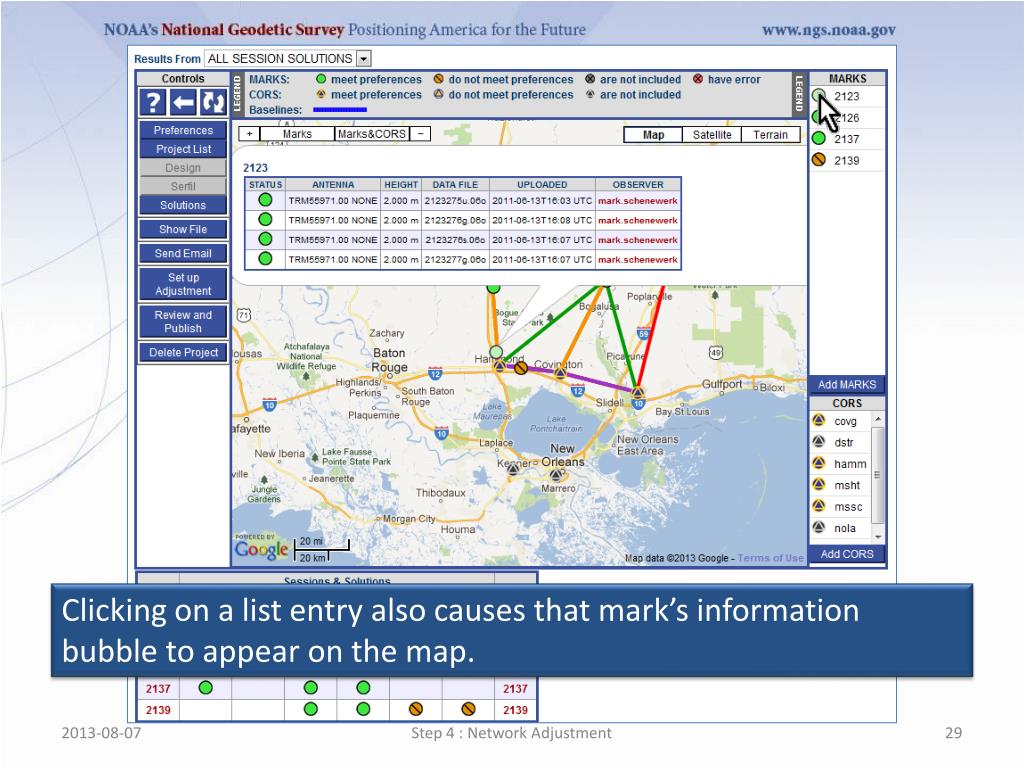Click the CORS list scroll-down arrow
This screenshot has height=768, width=1024.
(878, 536)
